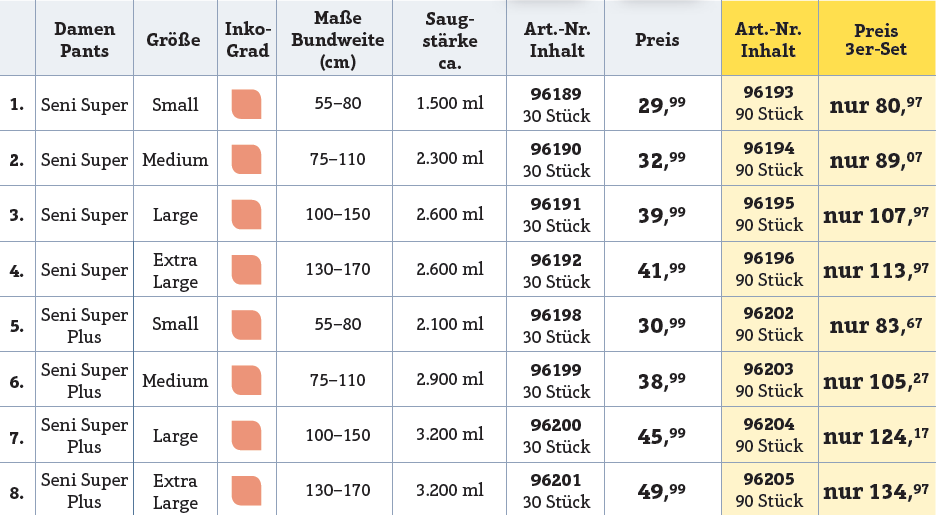Click the Preis 3er-Set yellow header
The image size is (936, 515).
pos(876,40)
